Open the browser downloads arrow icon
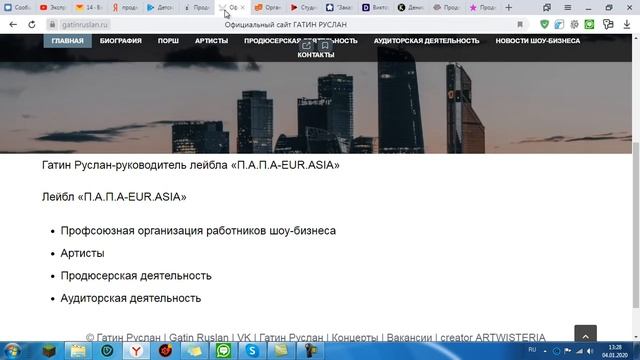 click(x=627, y=24)
